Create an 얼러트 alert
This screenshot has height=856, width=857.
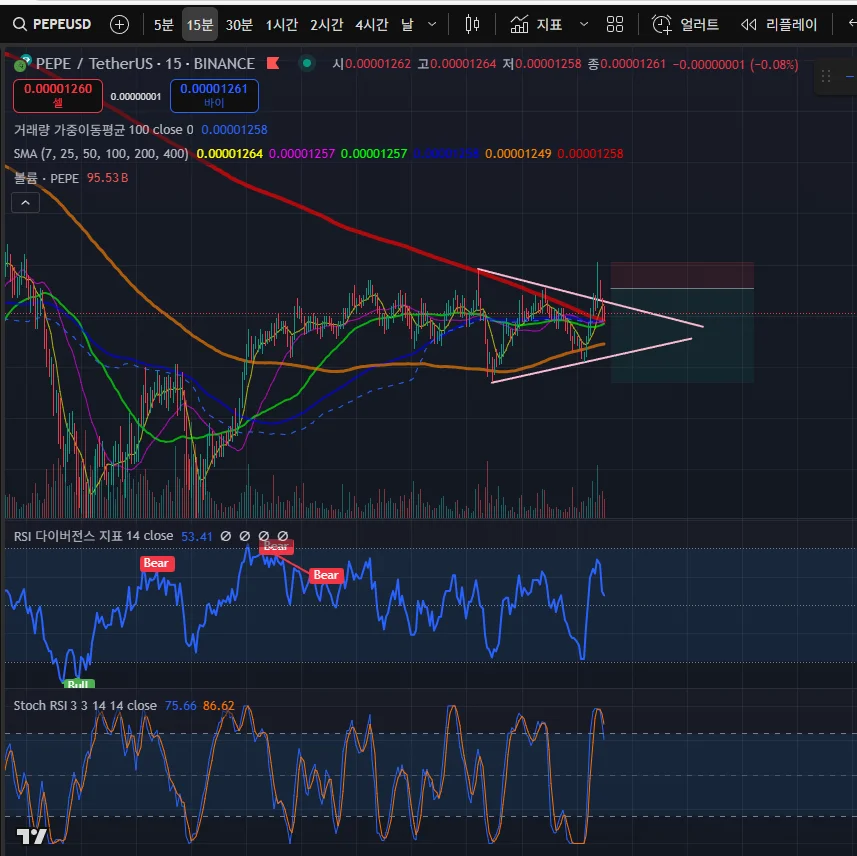pos(685,25)
